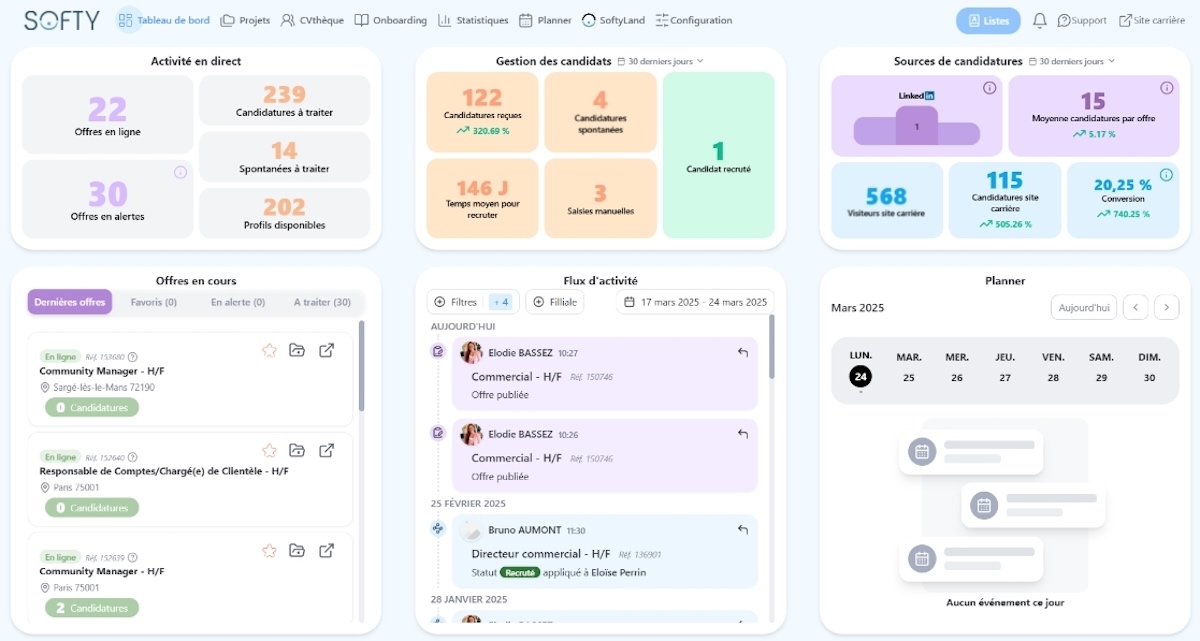The image size is (1200, 641).
Task: Open the Responsable de Comptes offer in new window
Action: [x=326, y=450]
